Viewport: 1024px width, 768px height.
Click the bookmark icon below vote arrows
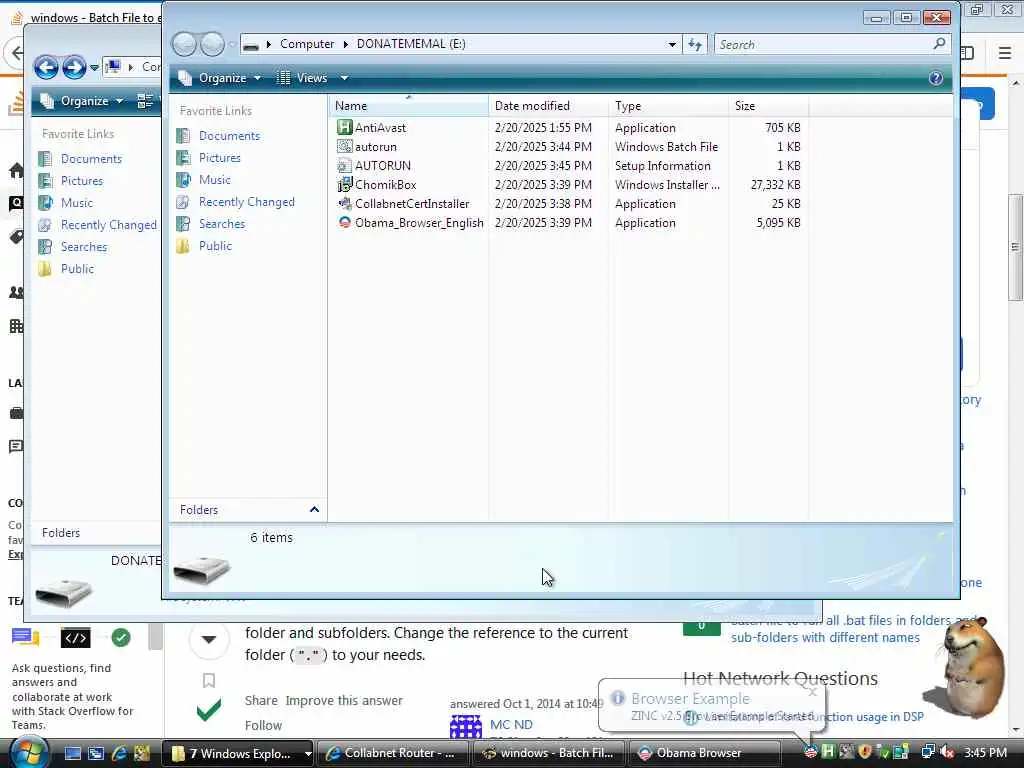pyautogui.click(x=209, y=680)
